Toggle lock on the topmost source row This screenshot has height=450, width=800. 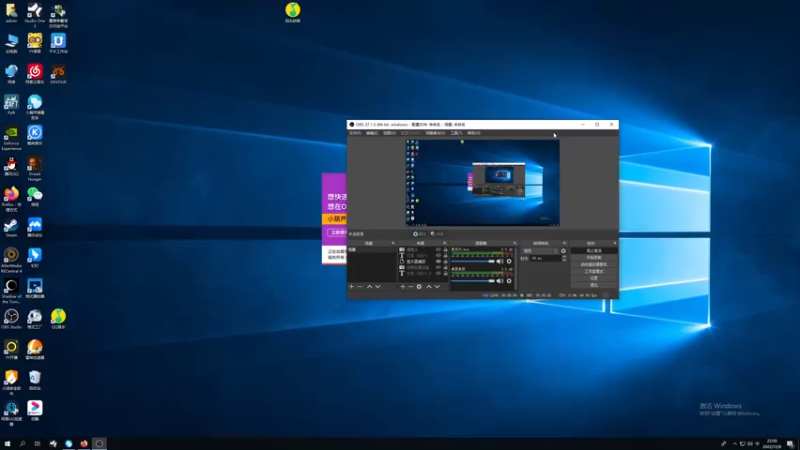(x=445, y=249)
